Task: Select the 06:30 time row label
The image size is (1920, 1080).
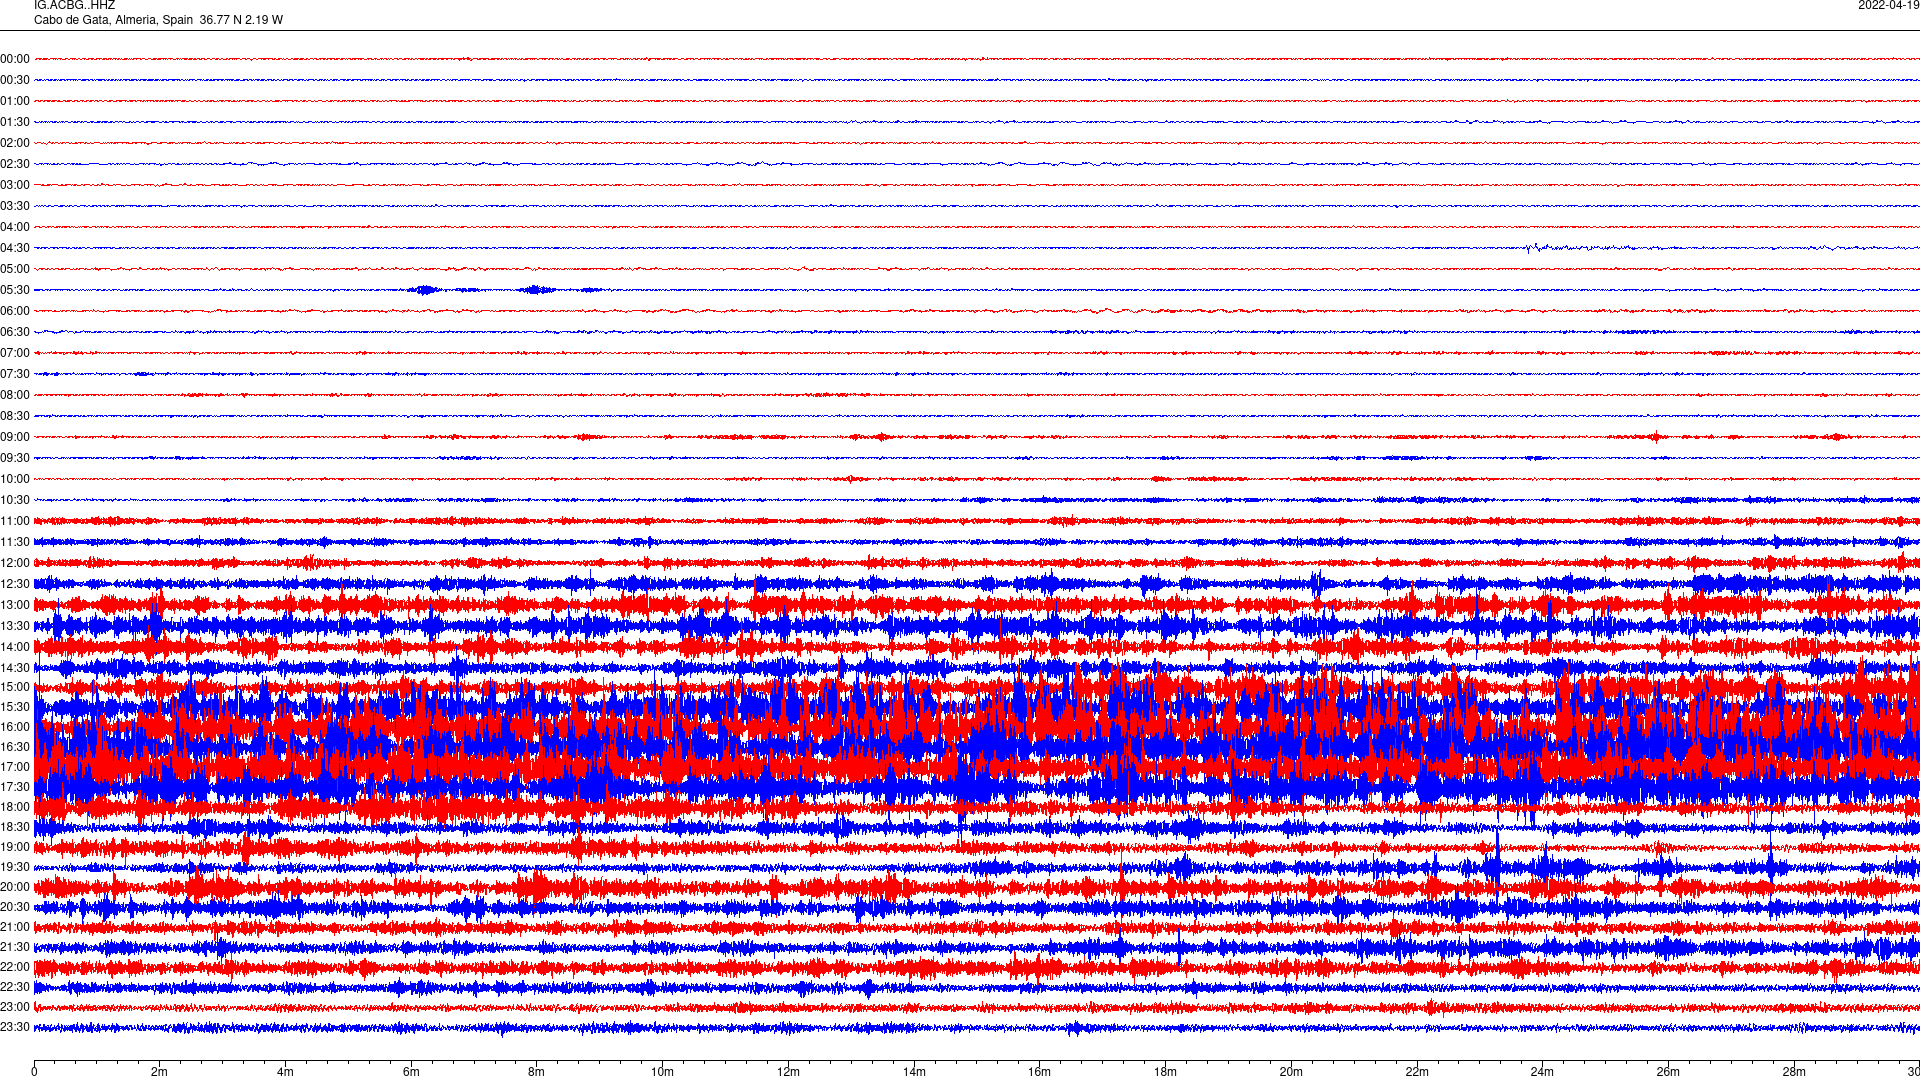Action: point(15,332)
